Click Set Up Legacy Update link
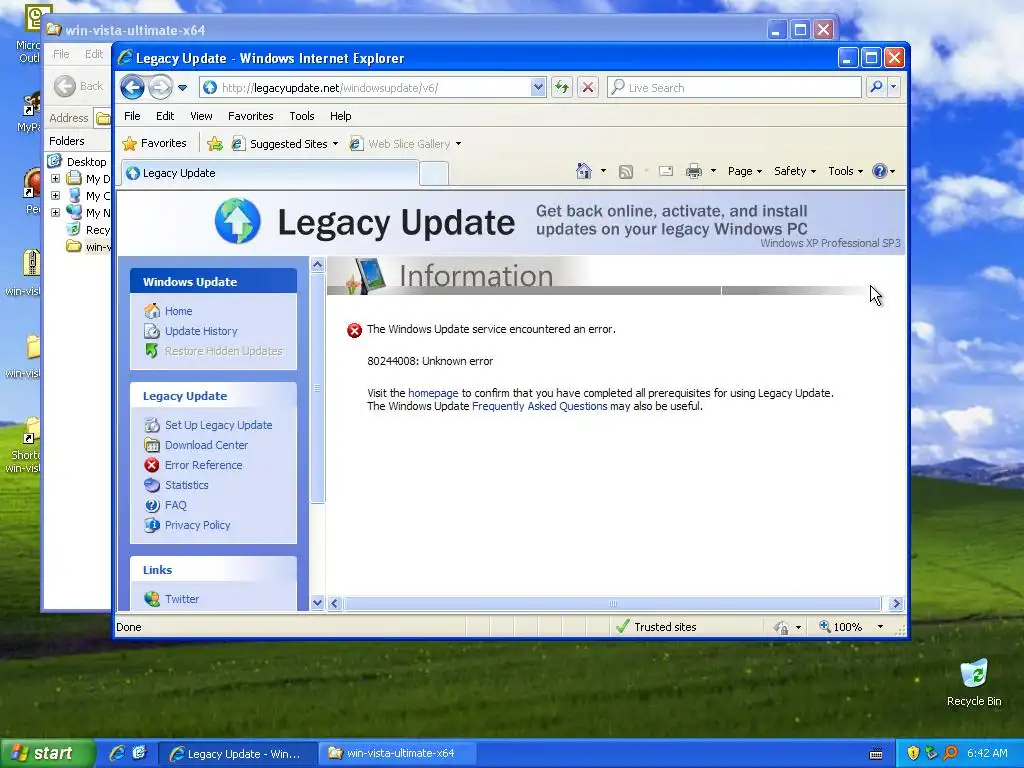The height and width of the screenshot is (768, 1024). (218, 425)
